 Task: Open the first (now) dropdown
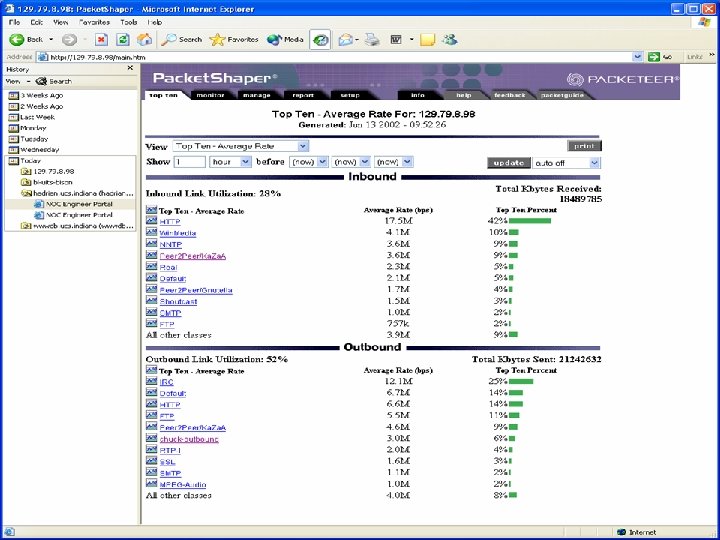(x=308, y=162)
